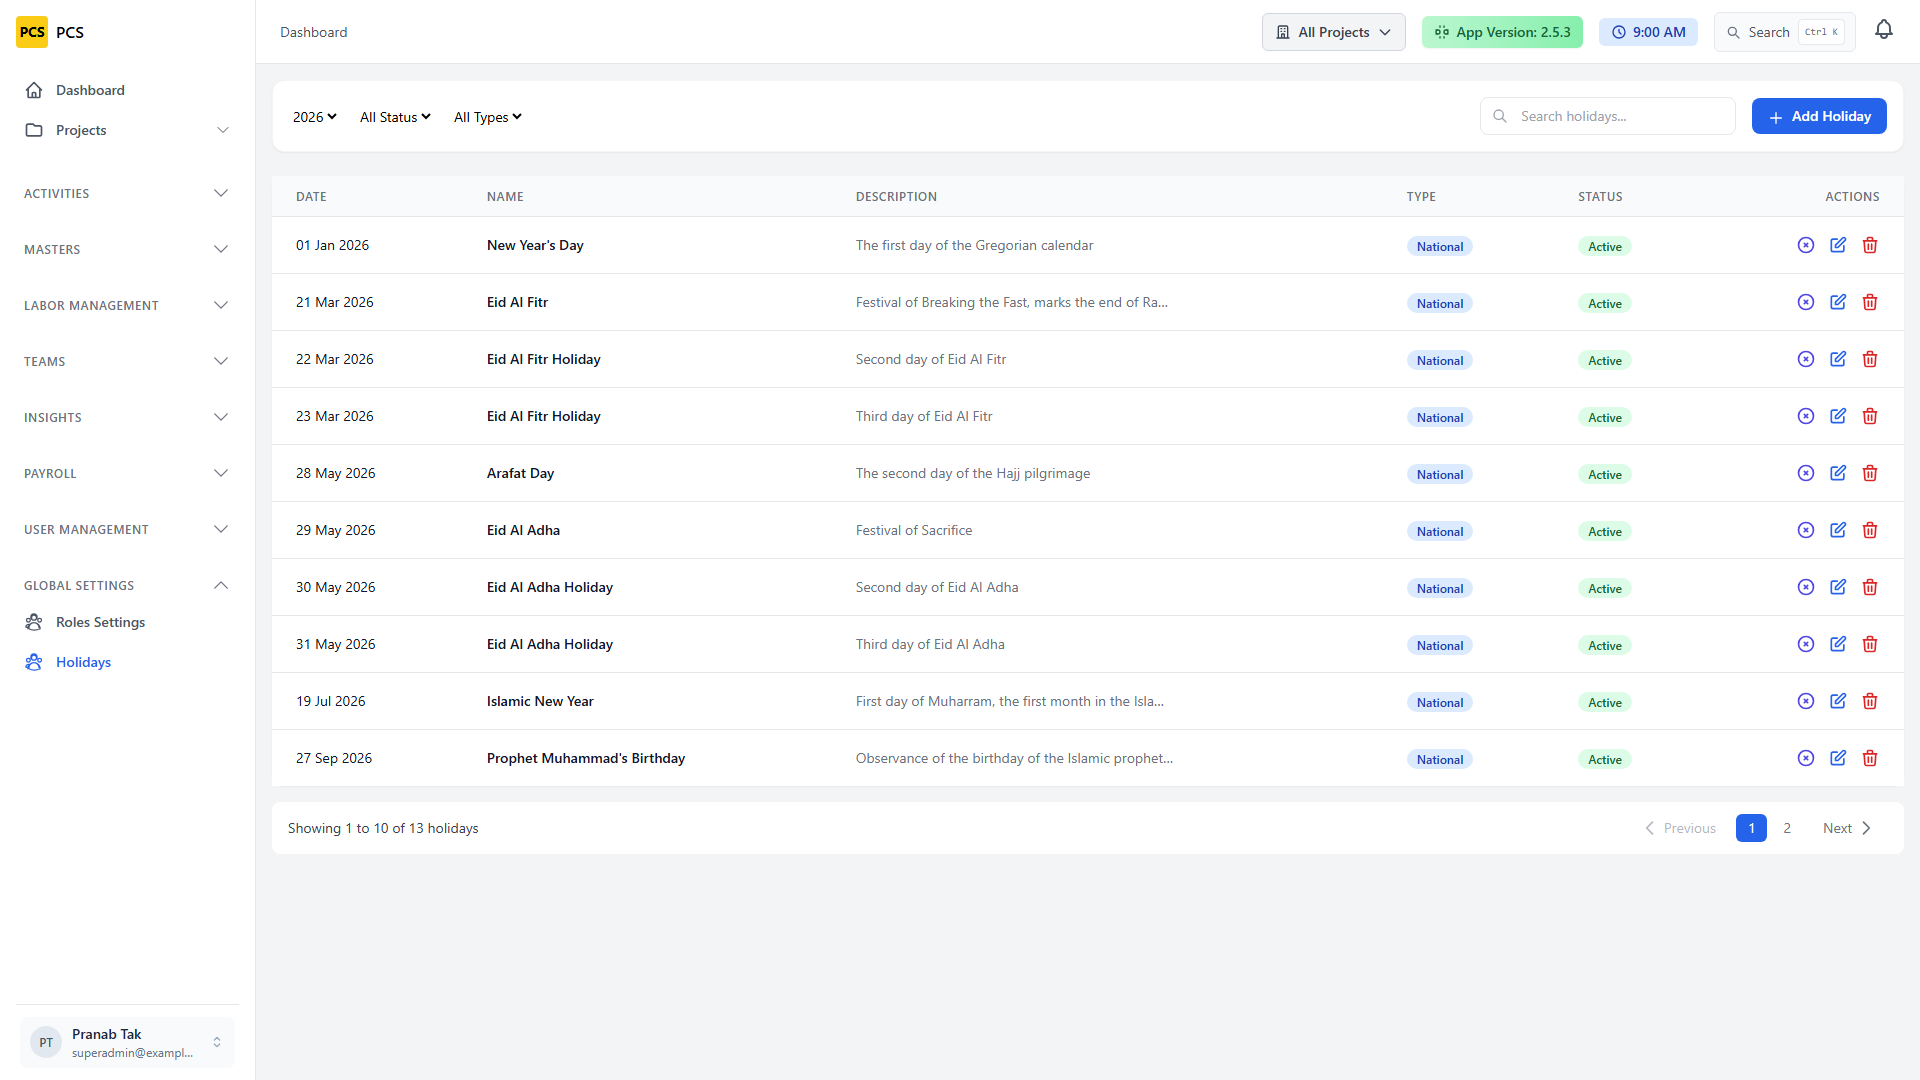Click the Roles Settings icon
This screenshot has width=1920, height=1080.
pos(34,622)
